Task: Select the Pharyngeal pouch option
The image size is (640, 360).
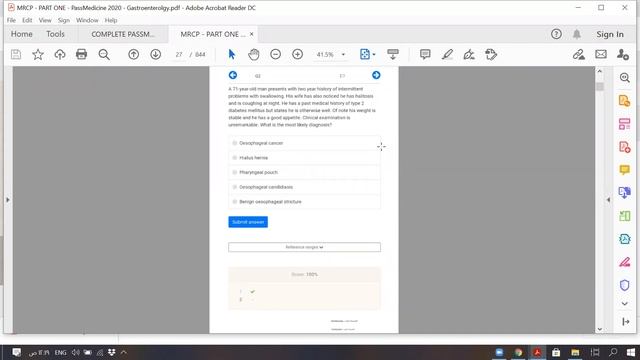Action: point(304,172)
